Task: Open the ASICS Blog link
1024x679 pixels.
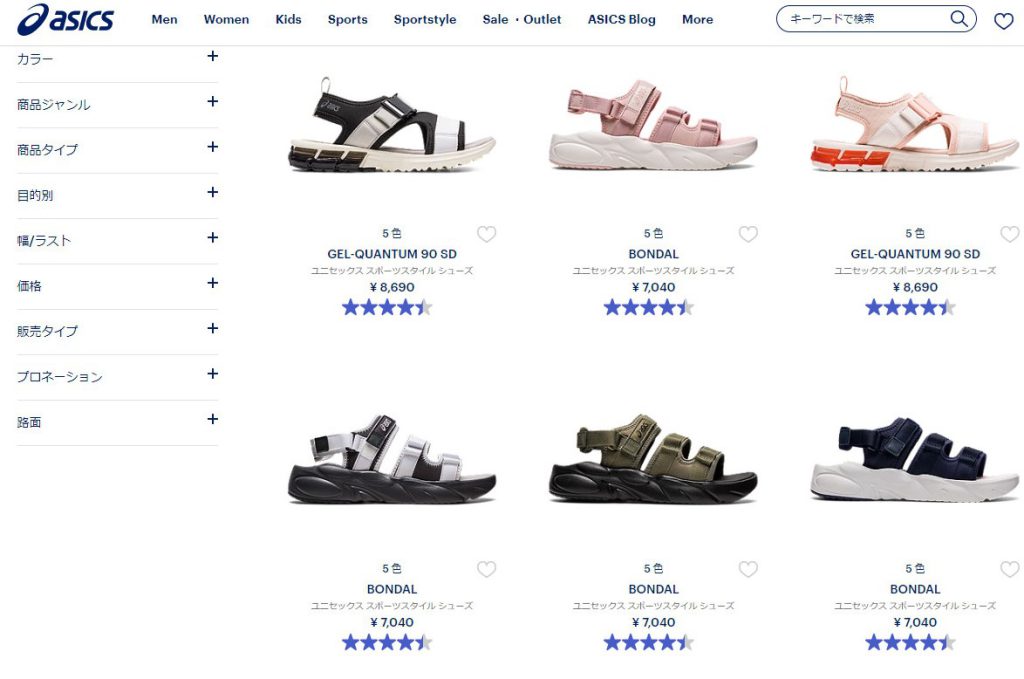Action: tap(622, 20)
